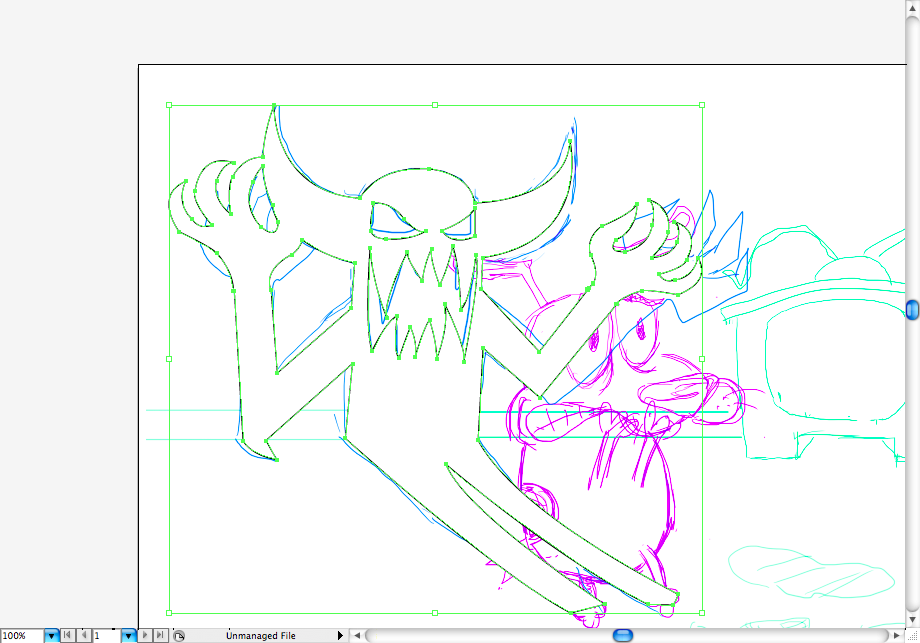Go to the last artboard
Viewport: 920px width, 643px height.
160,635
